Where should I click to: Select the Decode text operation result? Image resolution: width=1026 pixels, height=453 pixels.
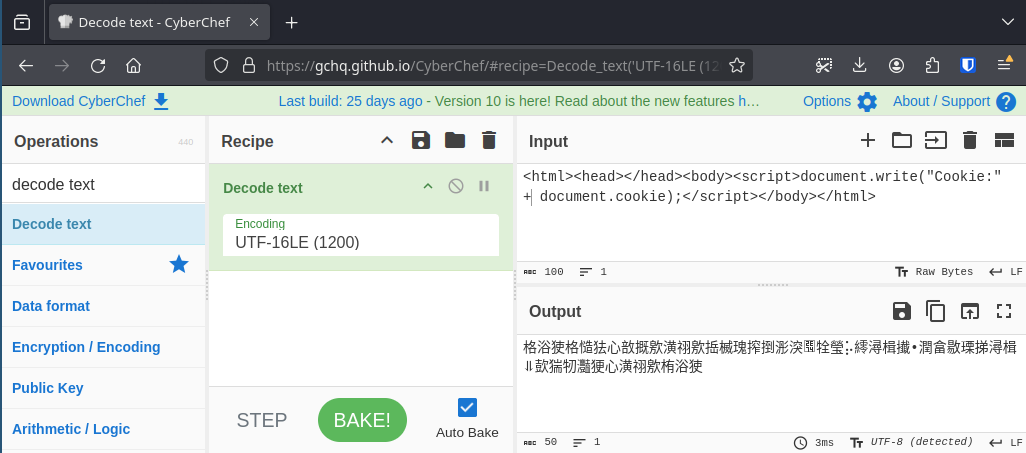(x=103, y=224)
